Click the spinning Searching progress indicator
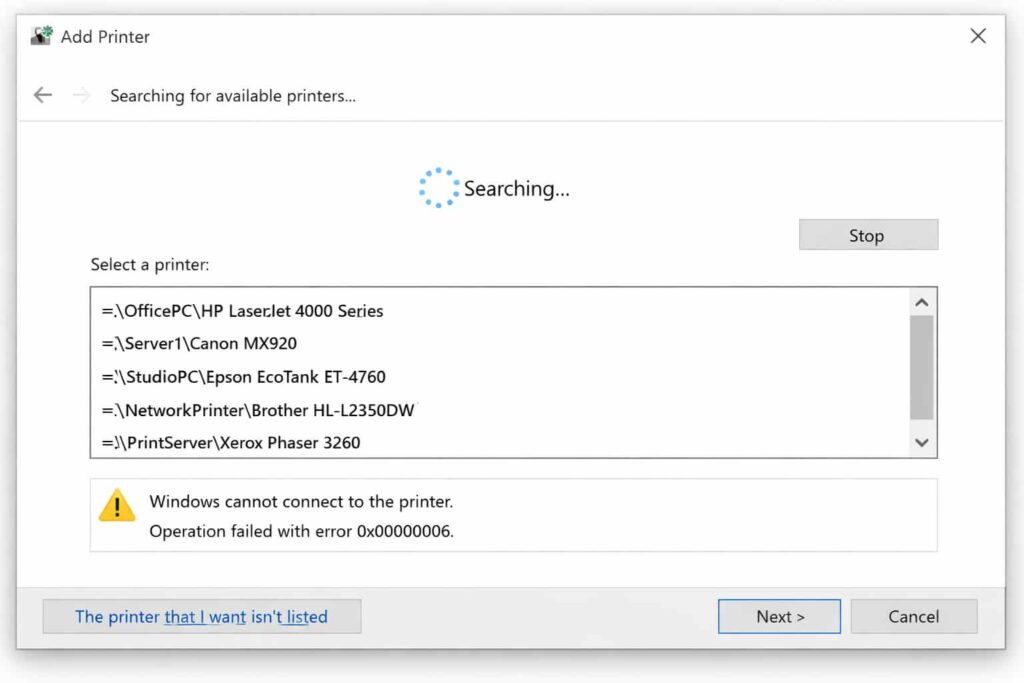The width and height of the screenshot is (1024, 683). coord(438,188)
